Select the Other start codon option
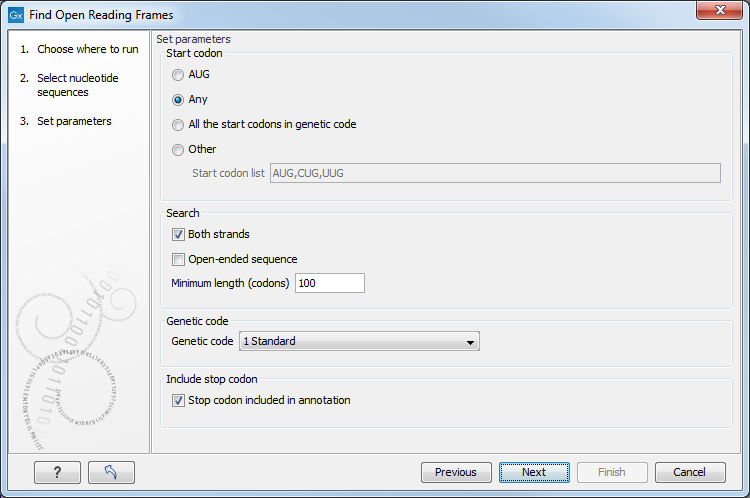This screenshot has width=750, height=498. pos(179,150)
